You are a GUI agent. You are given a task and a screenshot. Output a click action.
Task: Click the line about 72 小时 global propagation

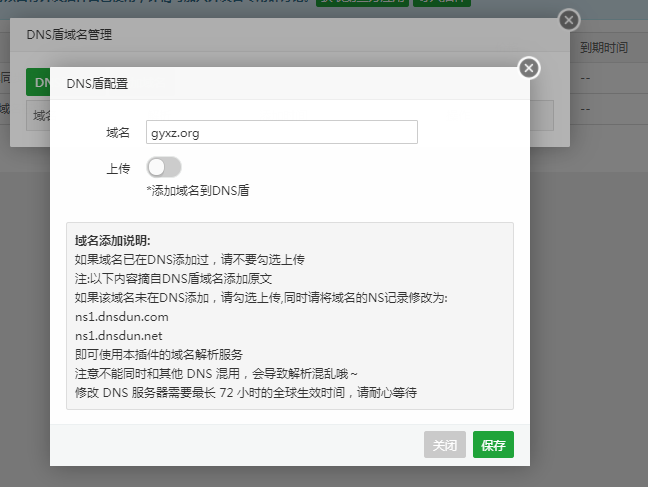point(246,393)
